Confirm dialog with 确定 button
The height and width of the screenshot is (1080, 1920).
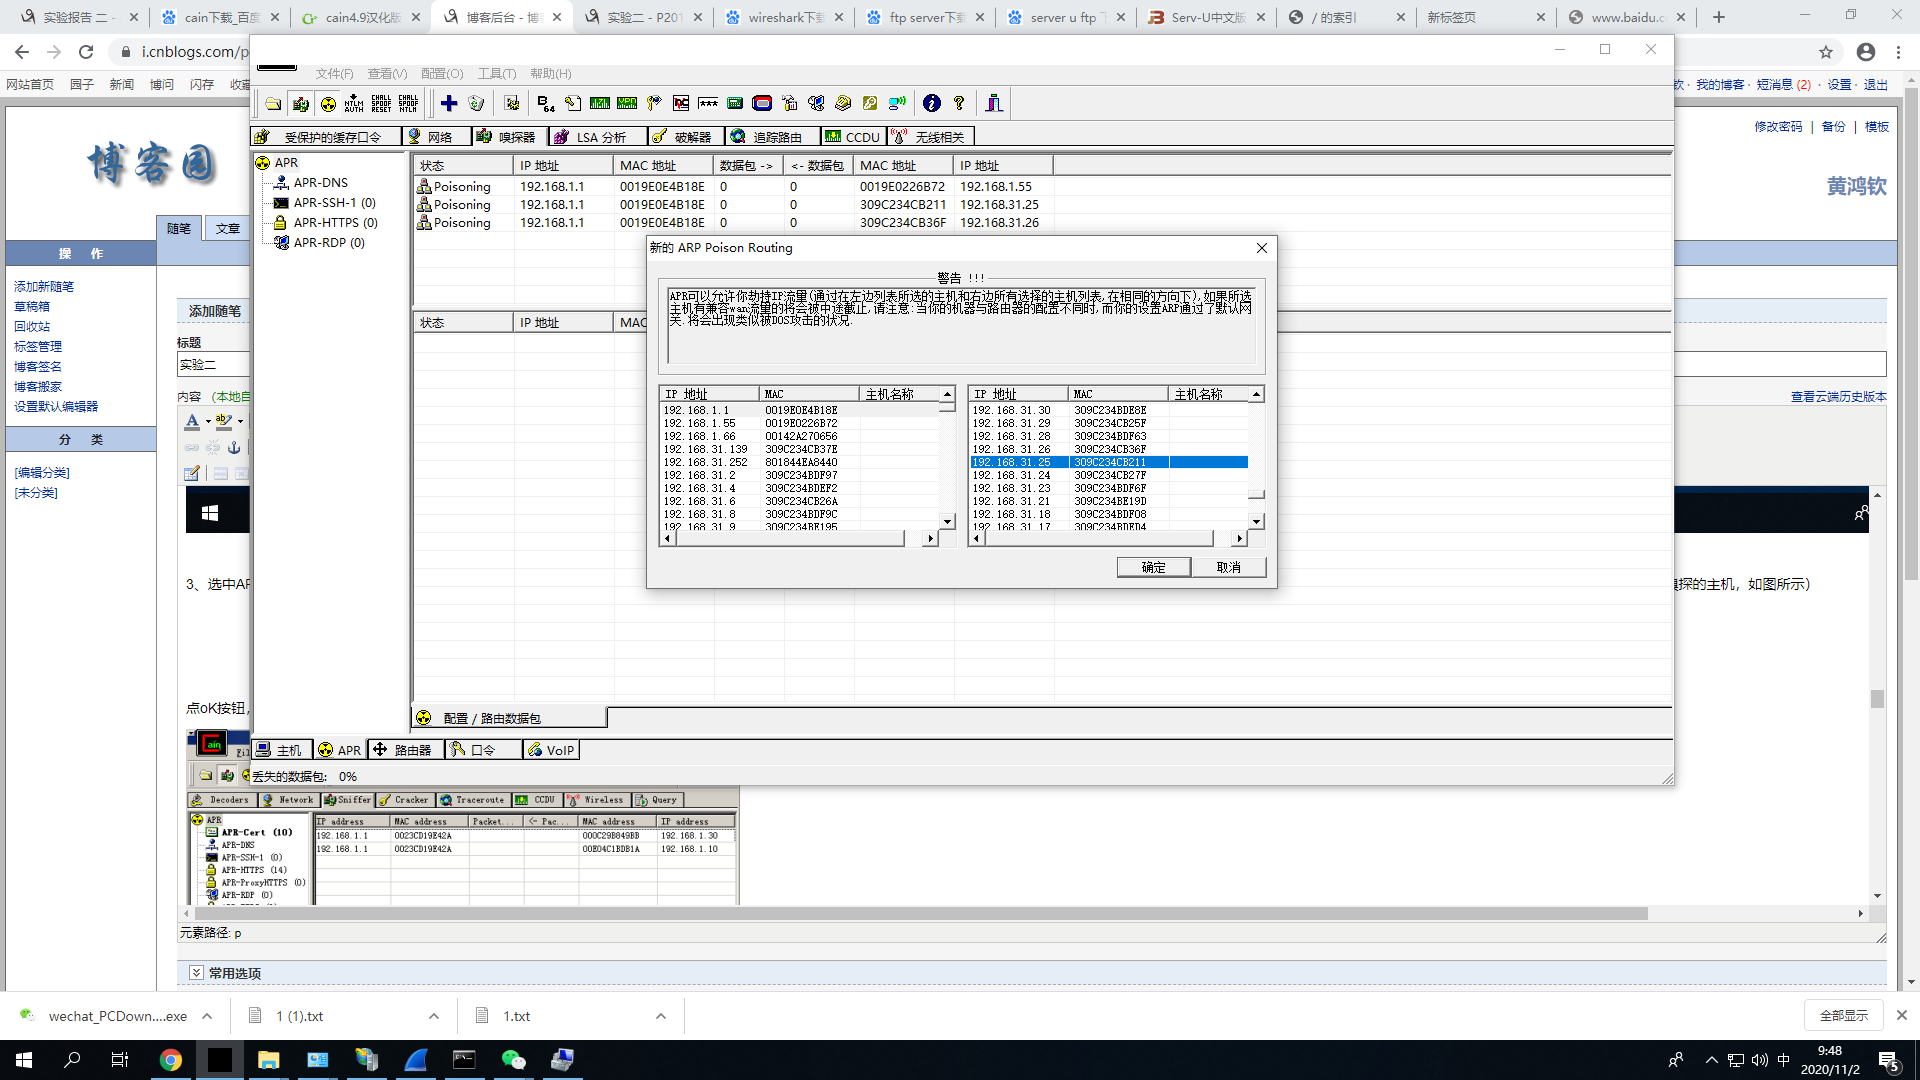pos(1153,567)
